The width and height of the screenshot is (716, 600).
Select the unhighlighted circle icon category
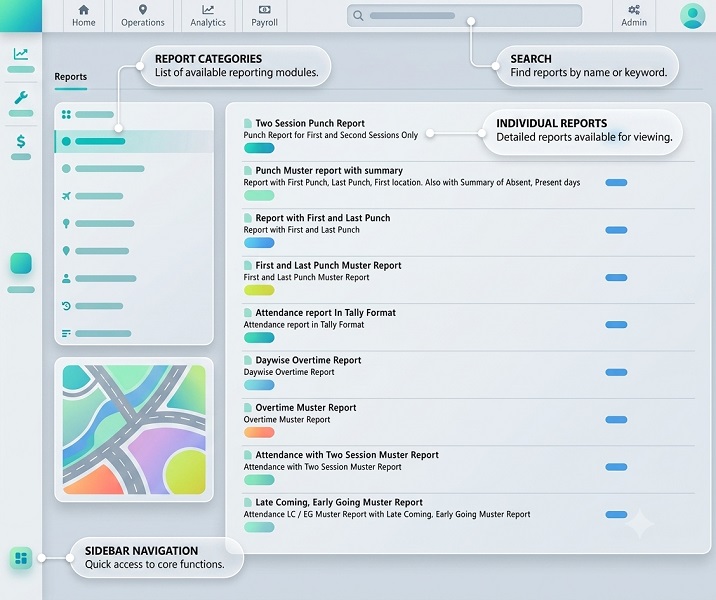[66, 168]
